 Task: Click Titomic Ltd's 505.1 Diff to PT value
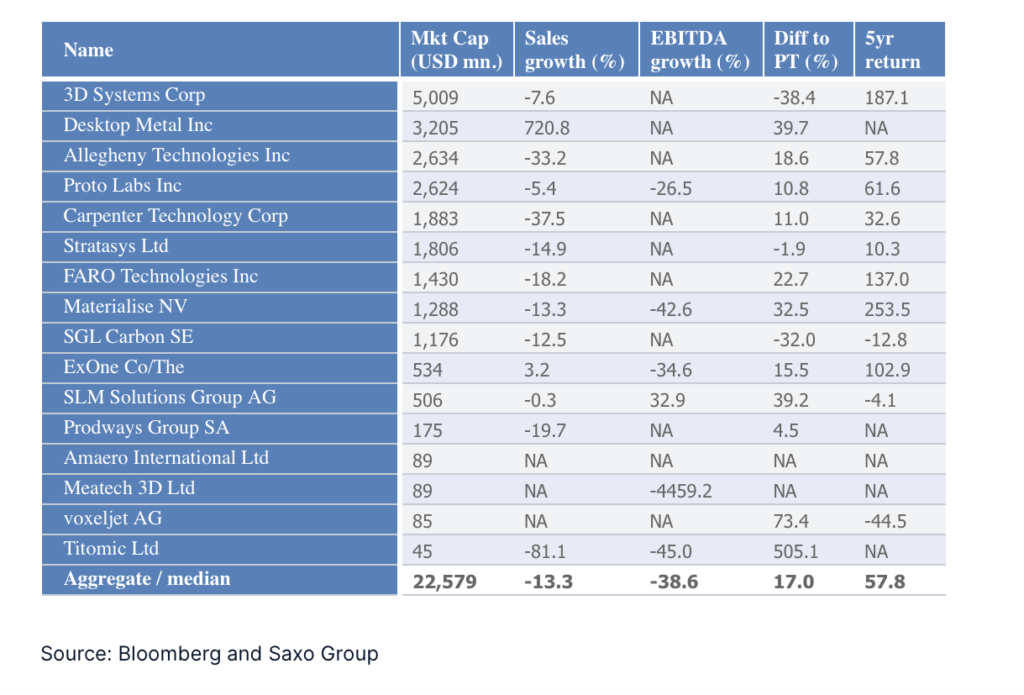tap(796, 550)
